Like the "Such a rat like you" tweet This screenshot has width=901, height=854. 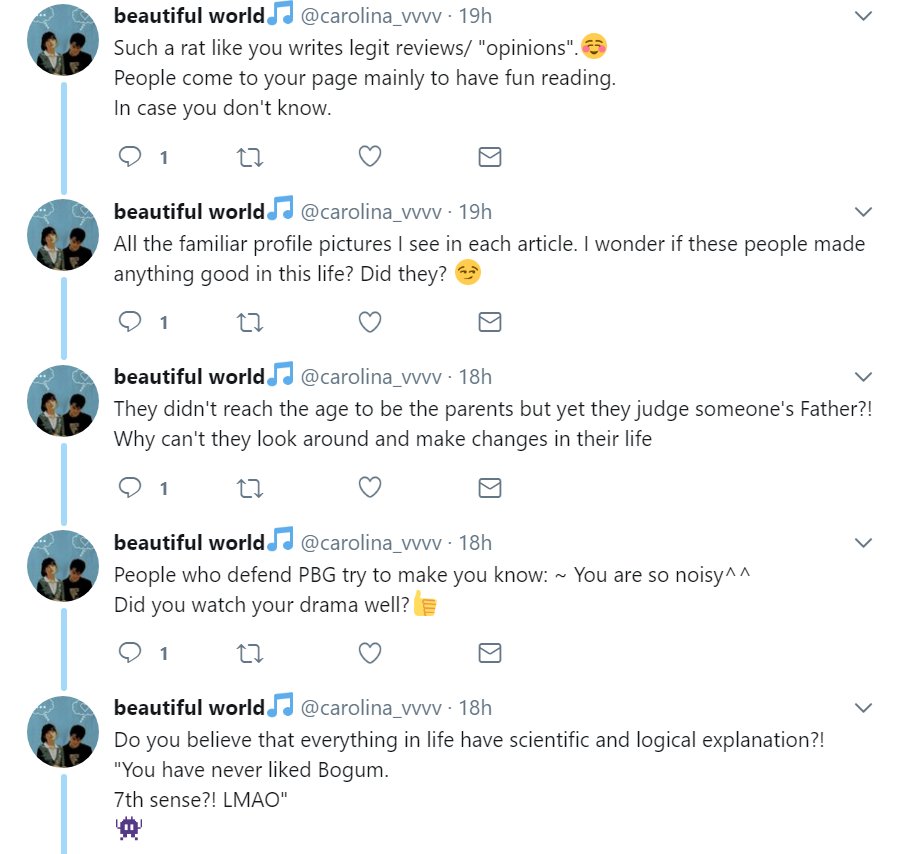point(370,157)
